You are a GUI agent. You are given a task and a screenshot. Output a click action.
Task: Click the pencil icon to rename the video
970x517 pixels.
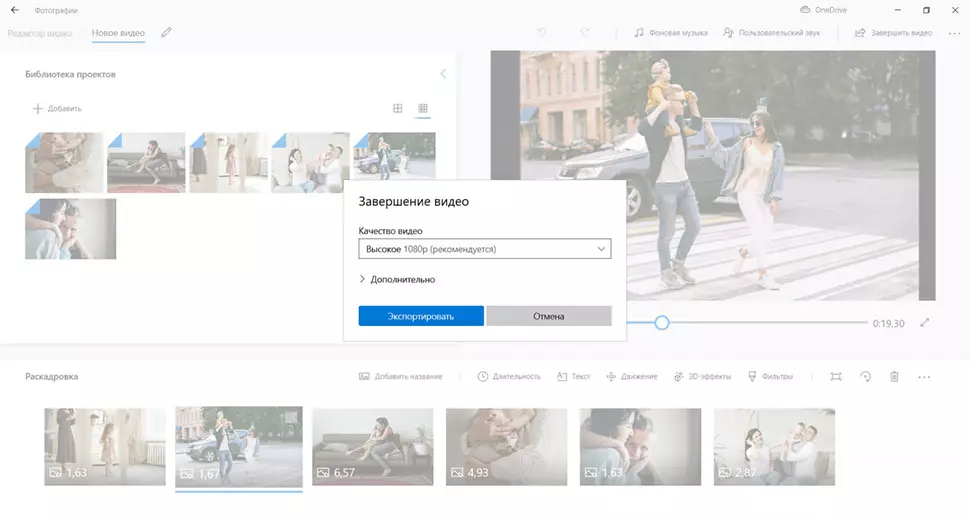[166, 33]
